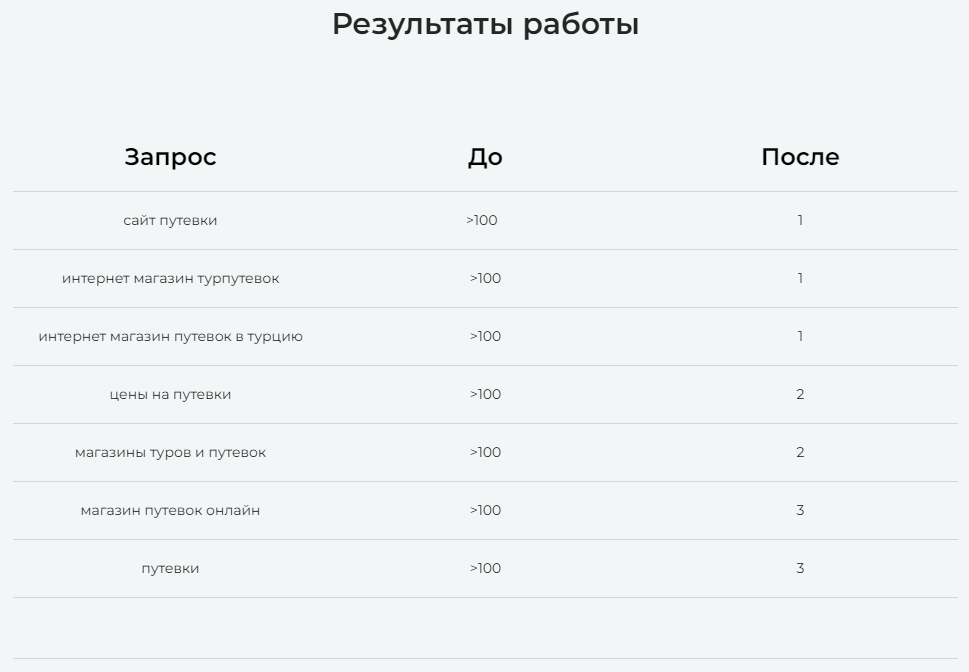Screen dimensions: 969x672
Task: Click 'После' value for 'магазины туров и путевок'
Action: (800, 452)
